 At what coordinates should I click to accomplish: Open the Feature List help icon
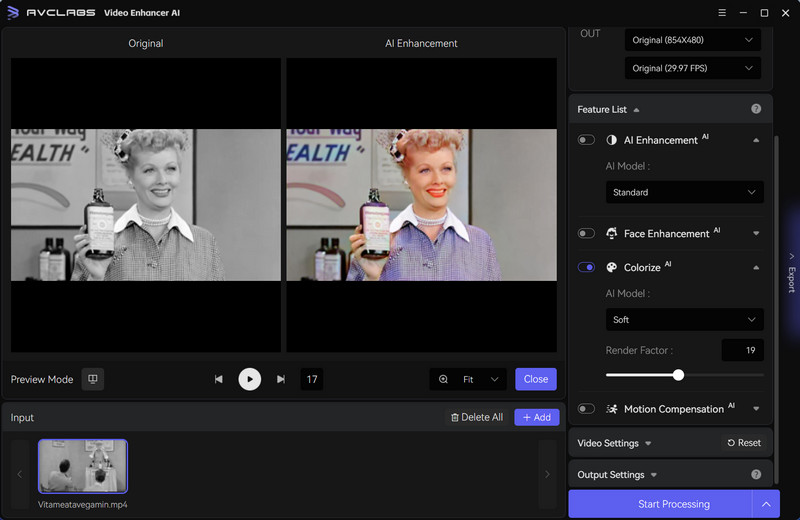pos(756,109)
